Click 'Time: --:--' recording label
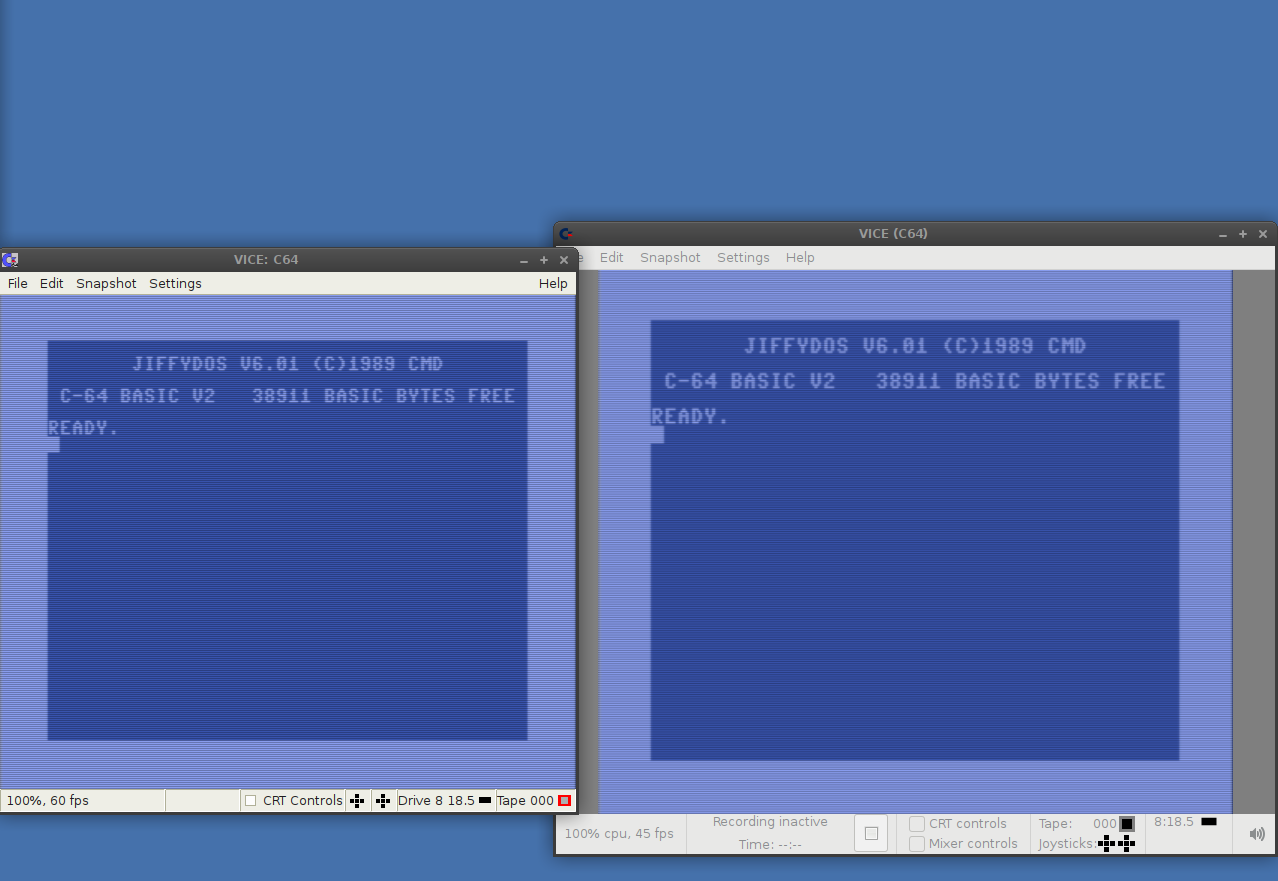The height and width of the screenshot is (881, 1278). click(x=770, y=845)
